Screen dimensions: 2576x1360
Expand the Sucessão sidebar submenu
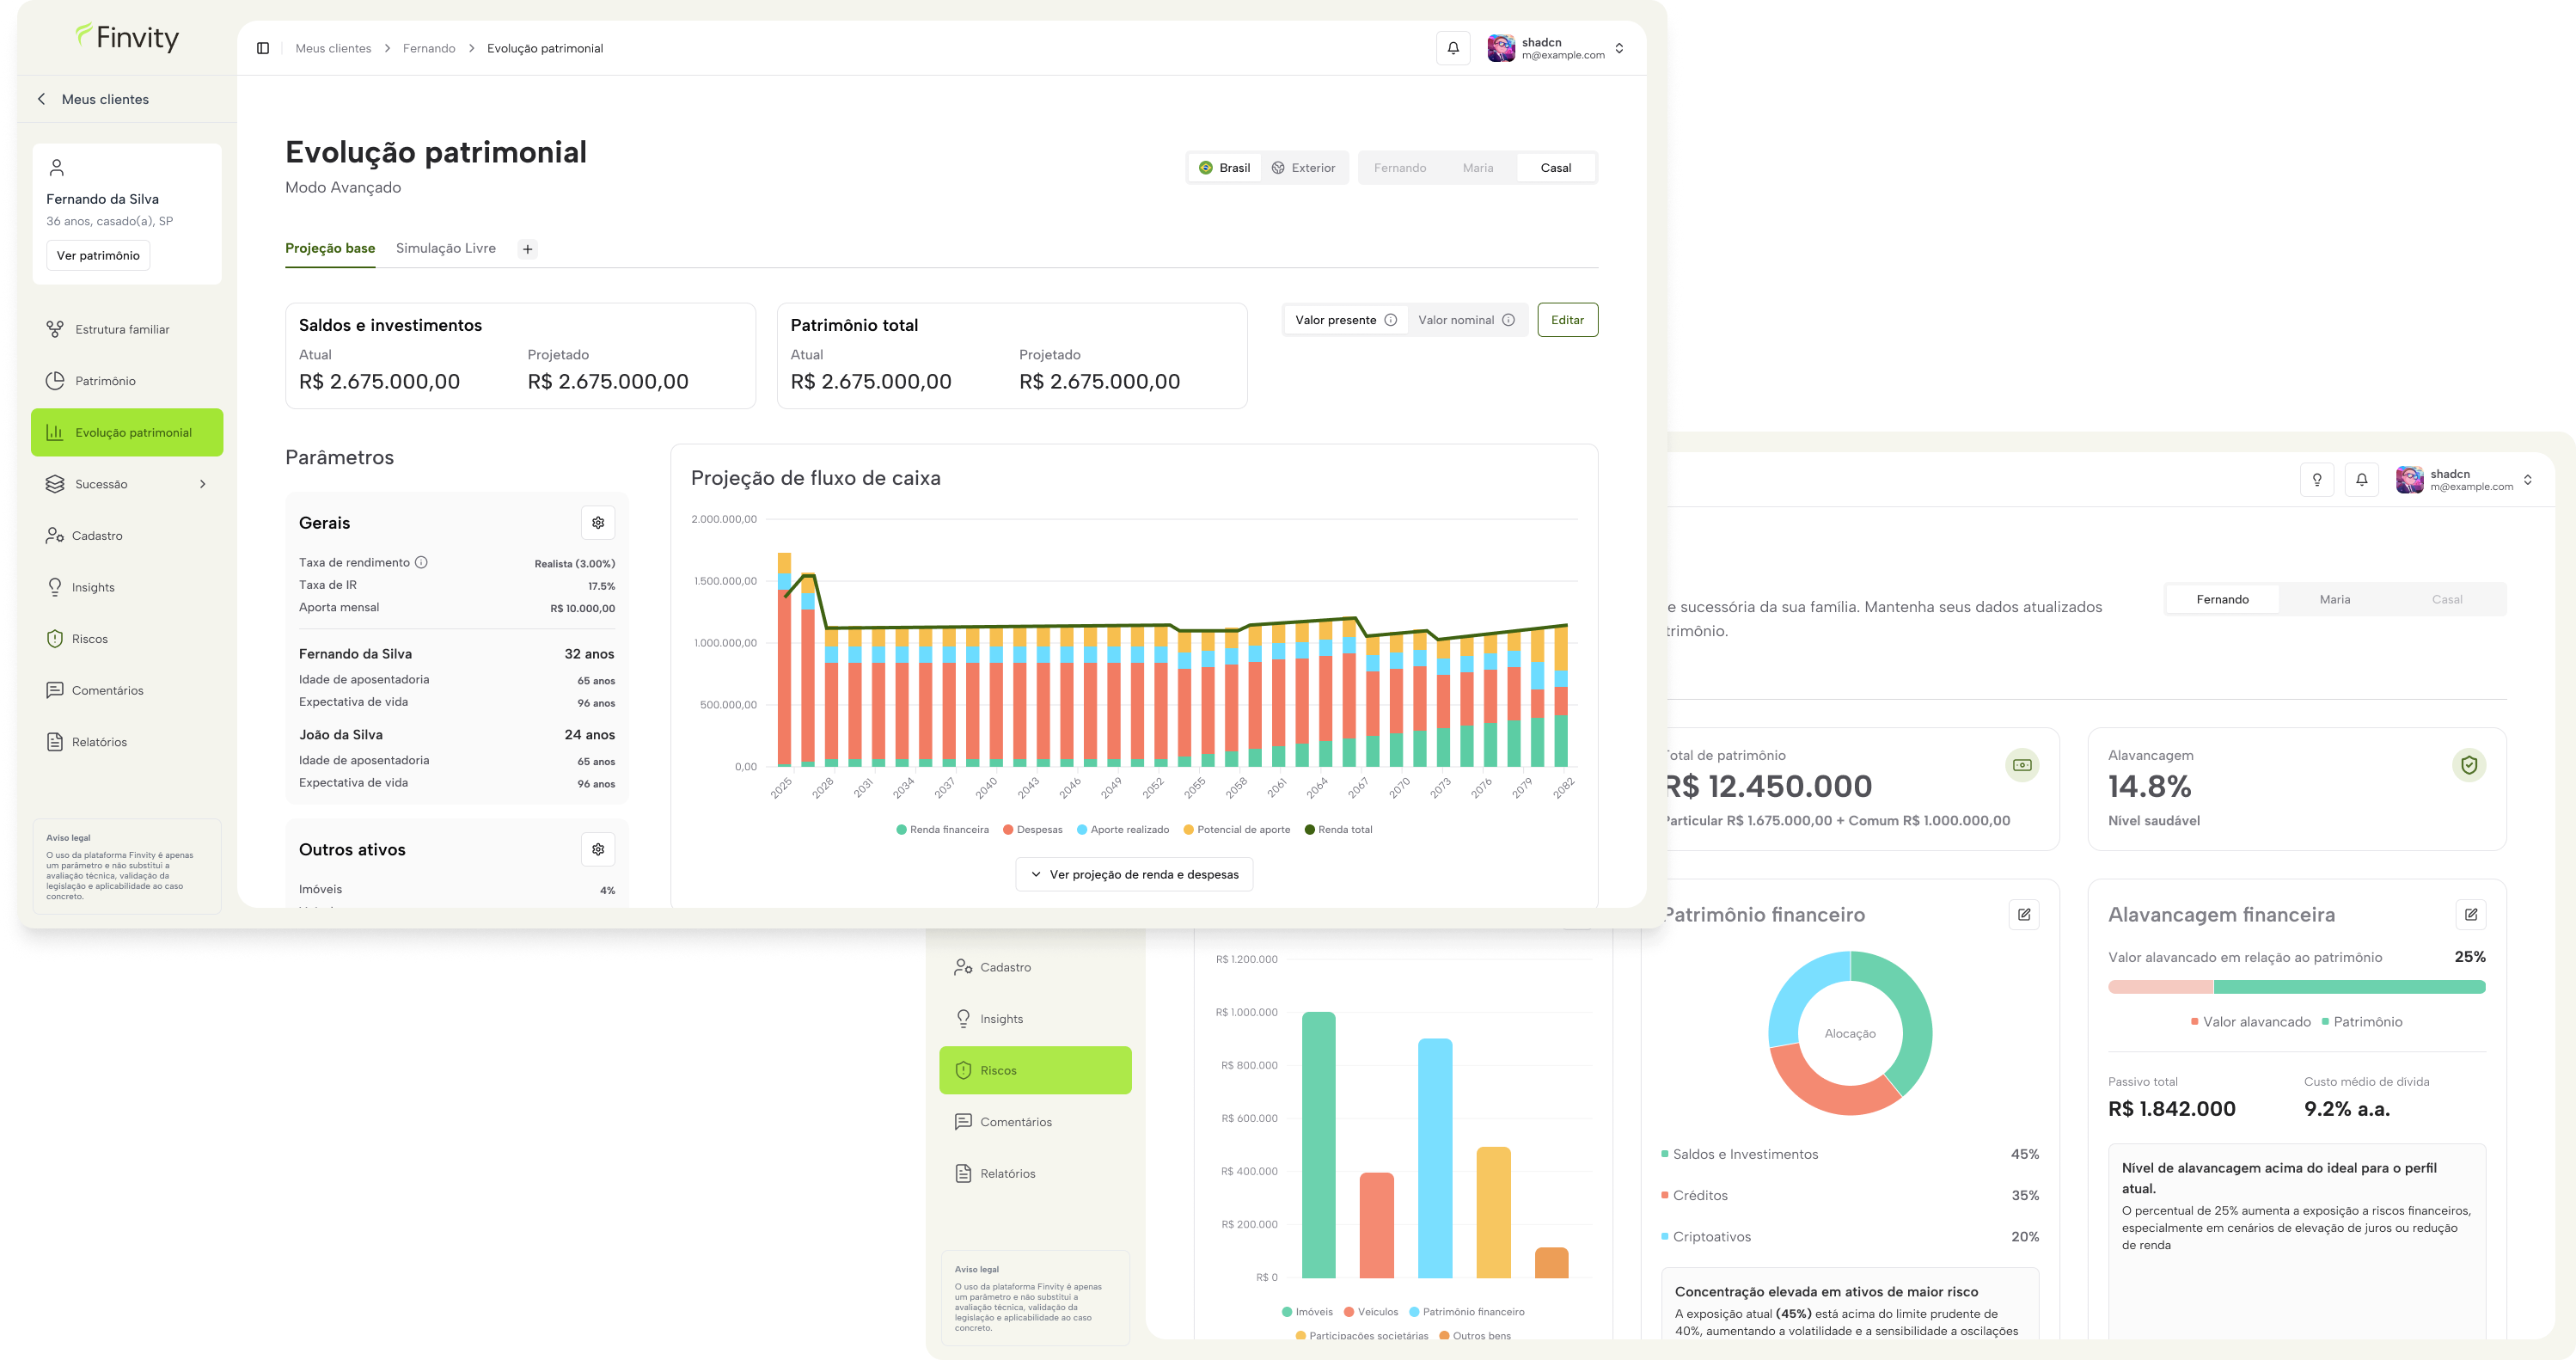click(203, 484)
